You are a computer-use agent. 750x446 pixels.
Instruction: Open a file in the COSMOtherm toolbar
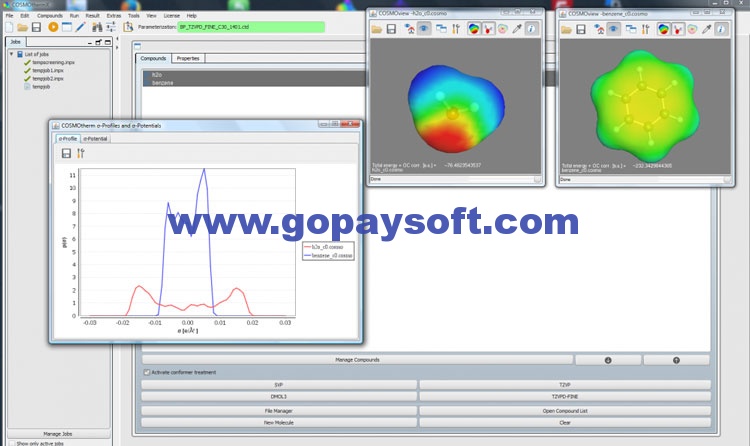[x=22, y=27]
